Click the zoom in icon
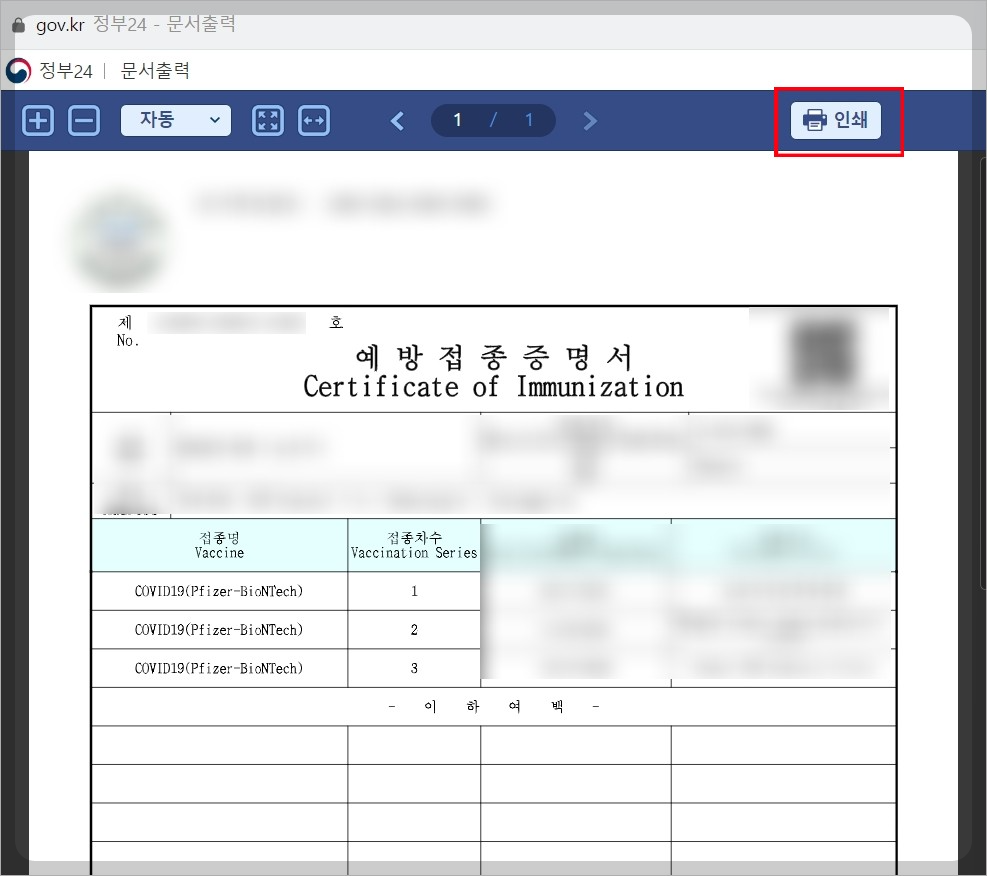The width and height of the screenshot is (987, 876). coord(37,120)
